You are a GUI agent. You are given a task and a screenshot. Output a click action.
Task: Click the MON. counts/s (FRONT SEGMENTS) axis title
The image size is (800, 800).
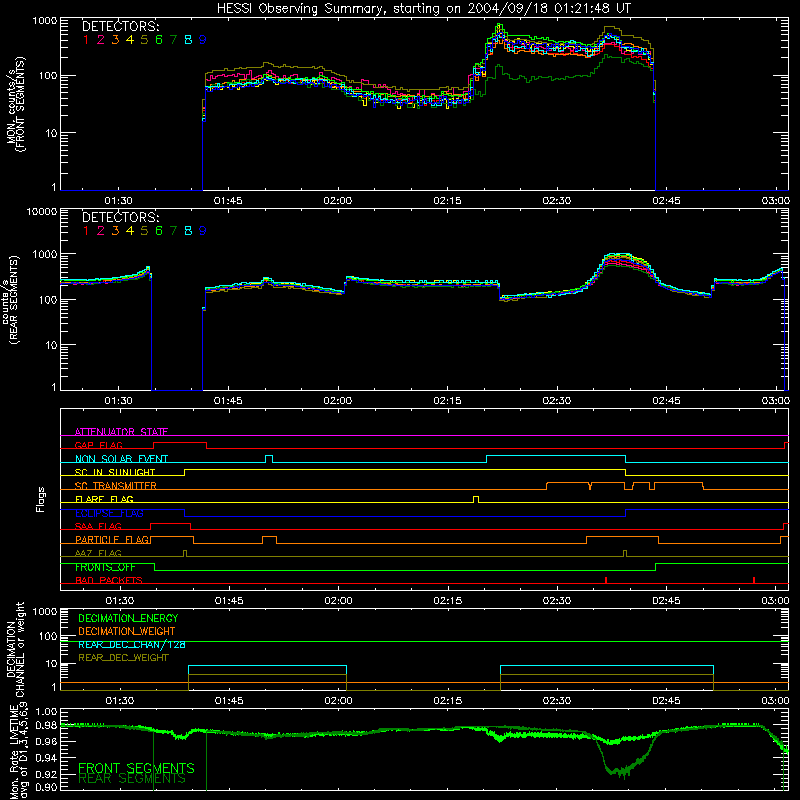[15, 105]
